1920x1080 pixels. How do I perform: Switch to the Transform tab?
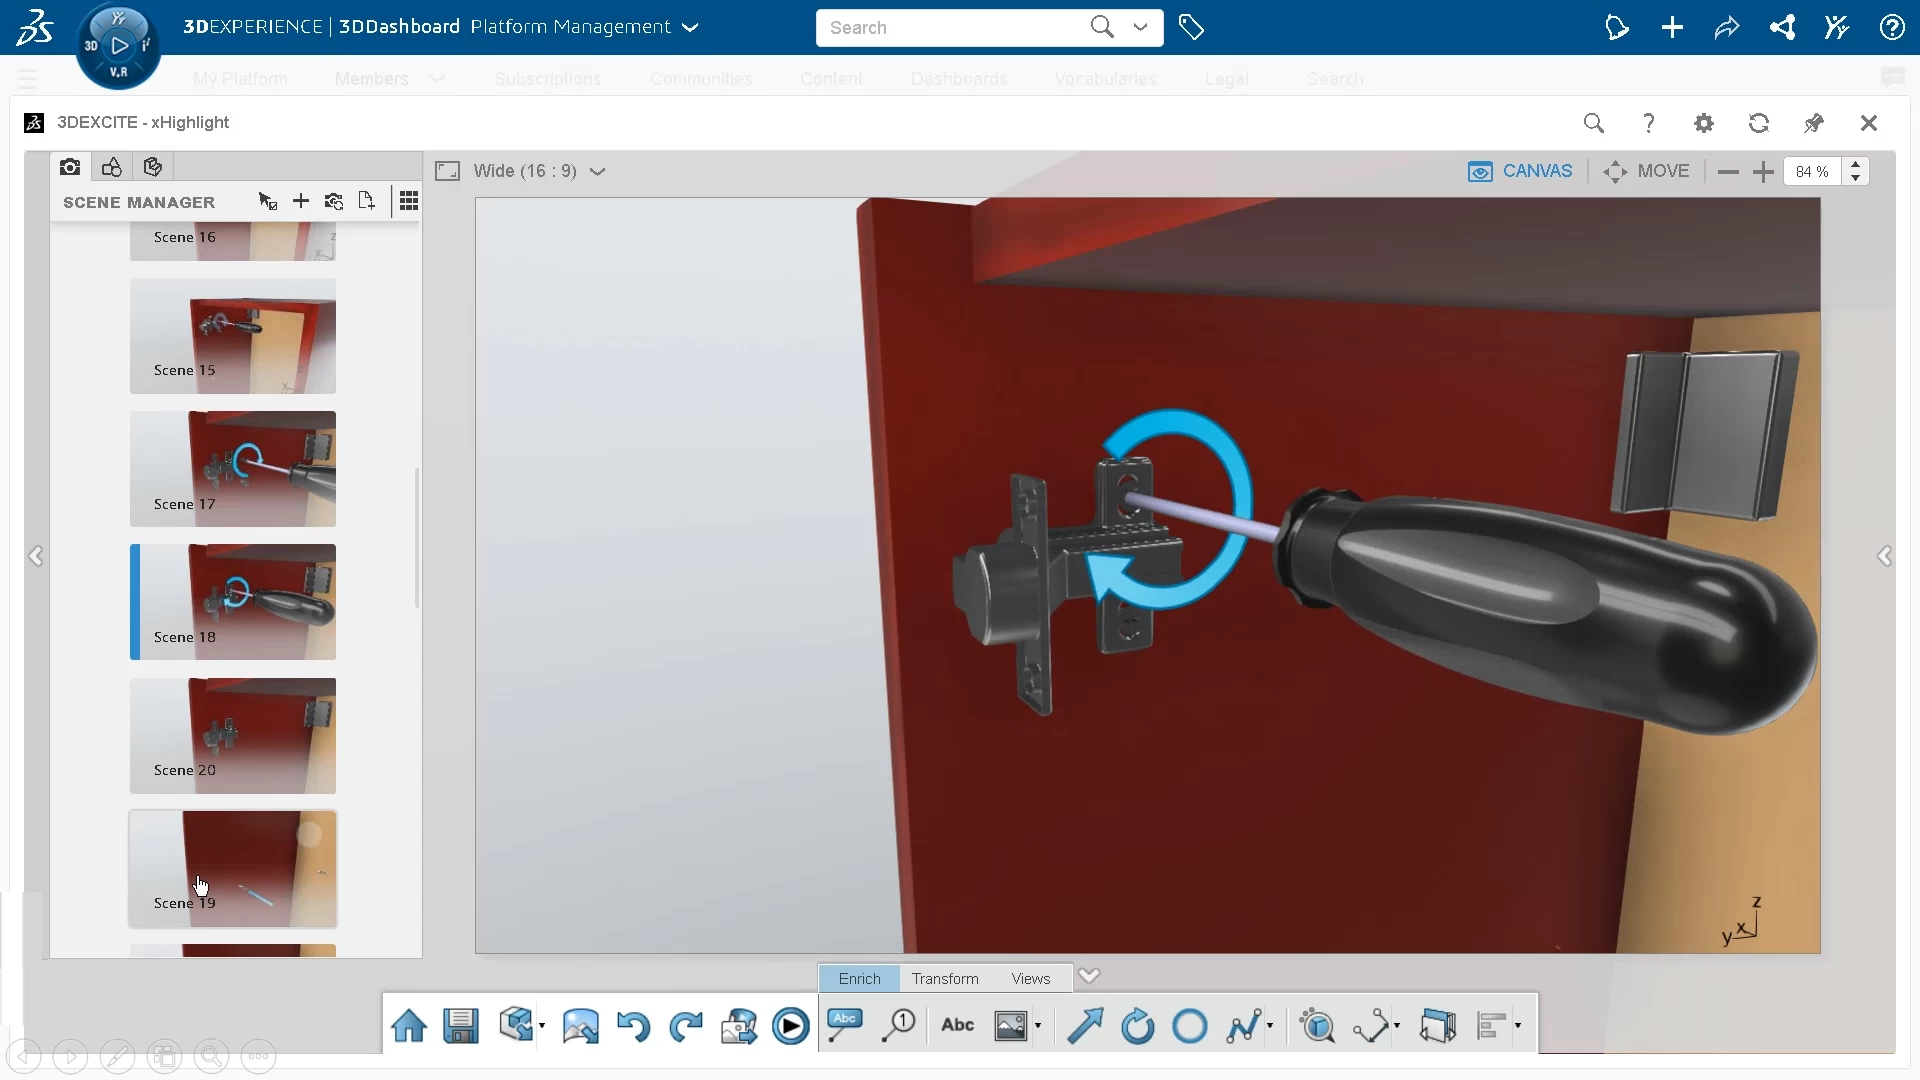coord(944,978)
